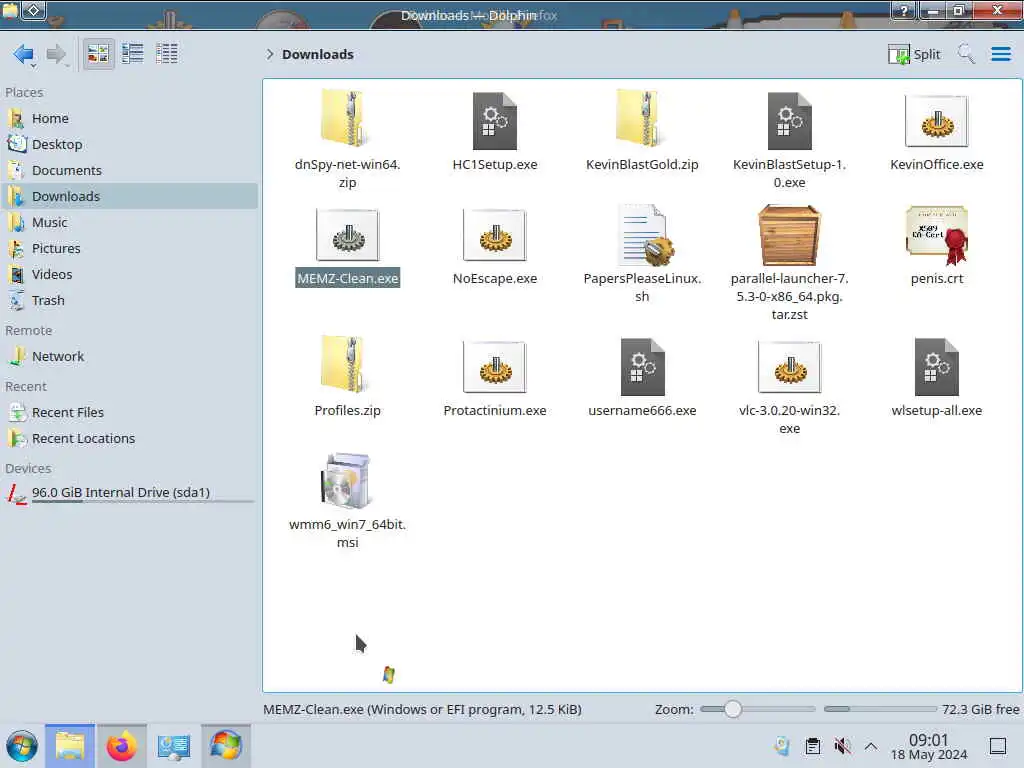Select dnSpy-net-win64.zip archive icon

click(347, 119)
